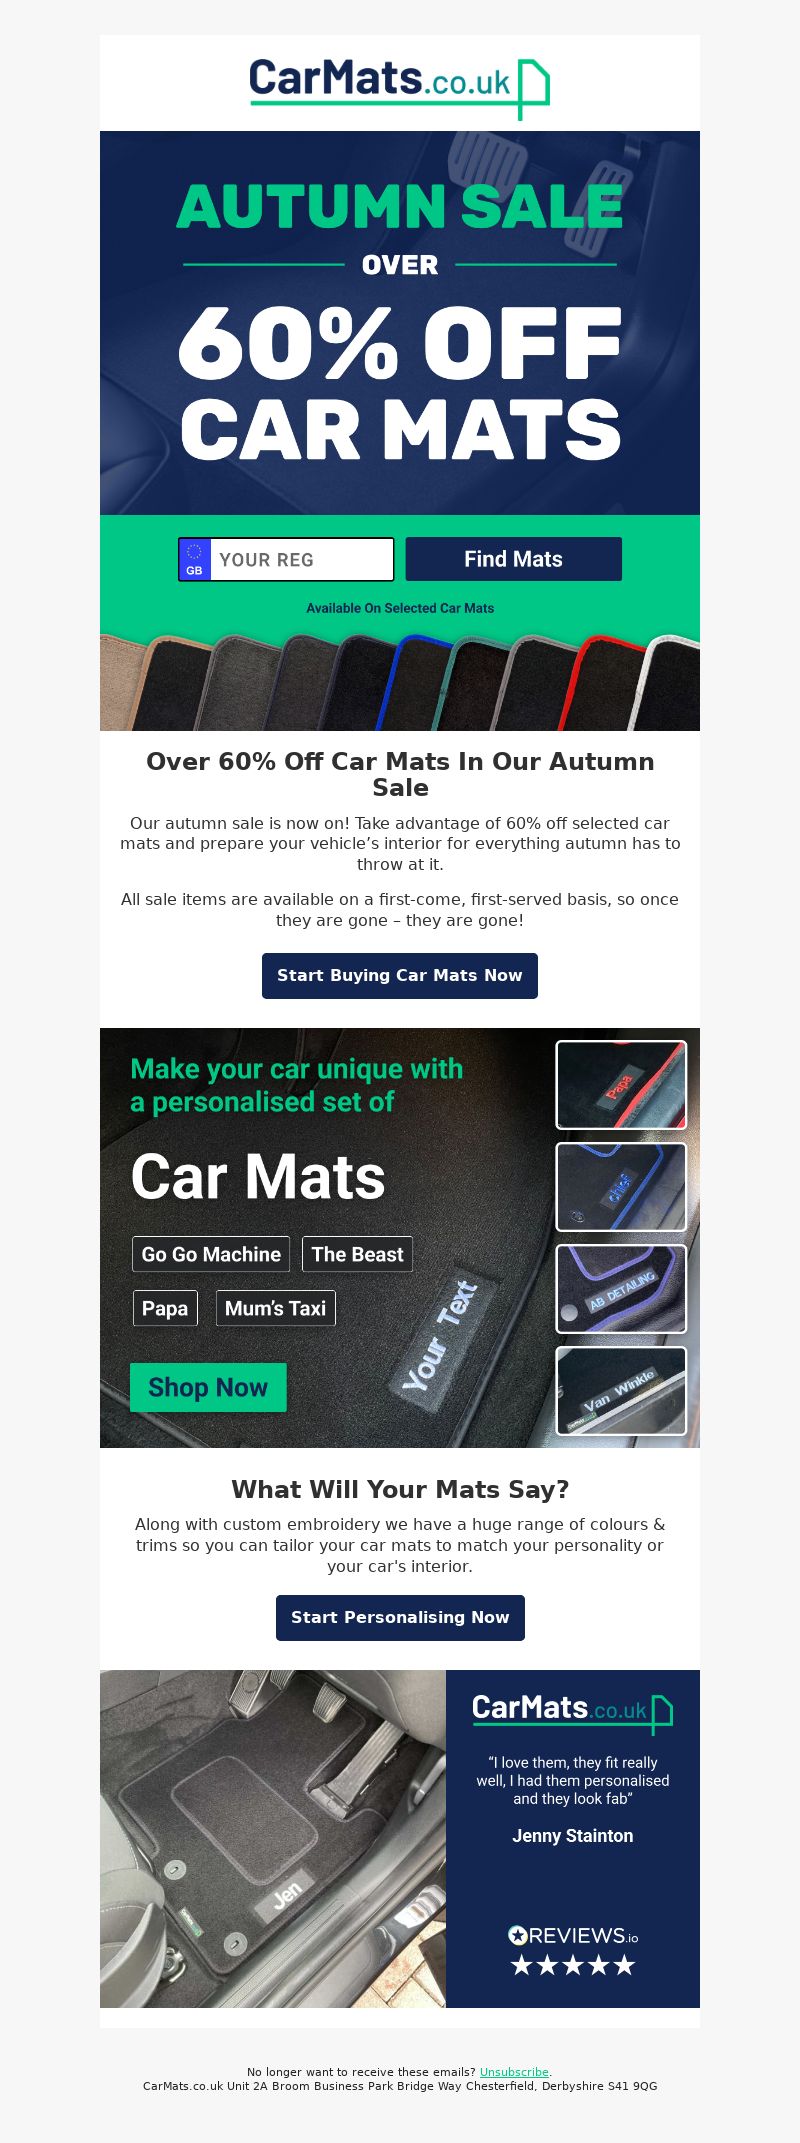Select the Papa text tag
The width and height of the screenshot is (800, 2143).
tap(165, 1308)
